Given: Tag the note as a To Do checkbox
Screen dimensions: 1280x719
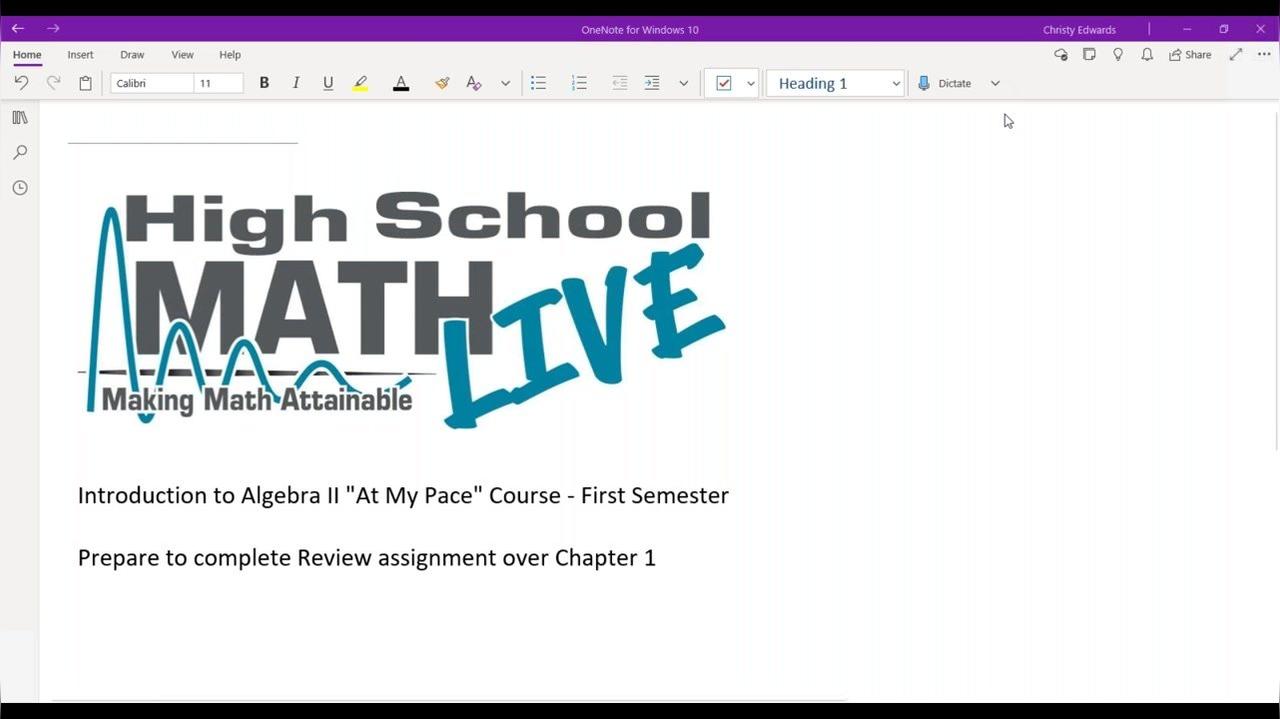Looking at the screenshot, I should click(x=724, y=83).
